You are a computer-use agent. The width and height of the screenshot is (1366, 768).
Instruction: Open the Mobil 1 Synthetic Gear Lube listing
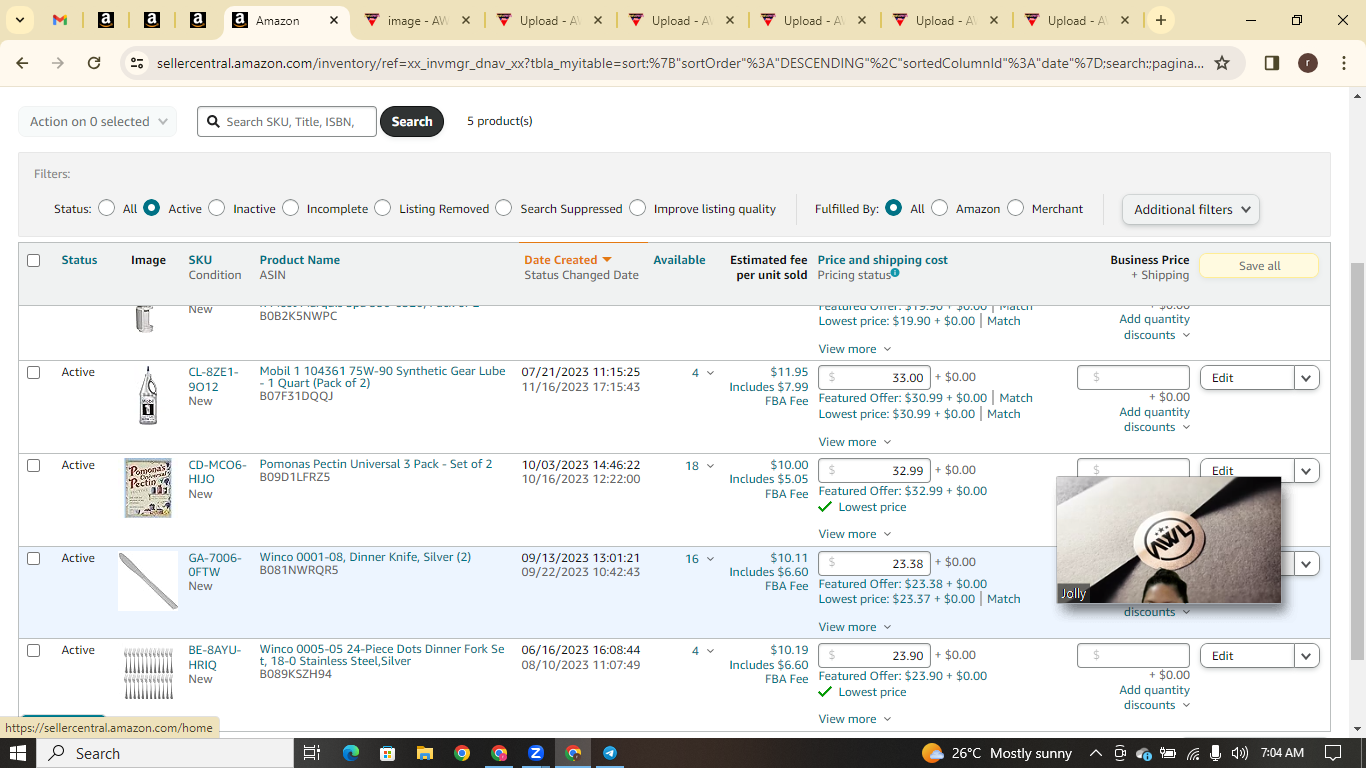point(382,377)
